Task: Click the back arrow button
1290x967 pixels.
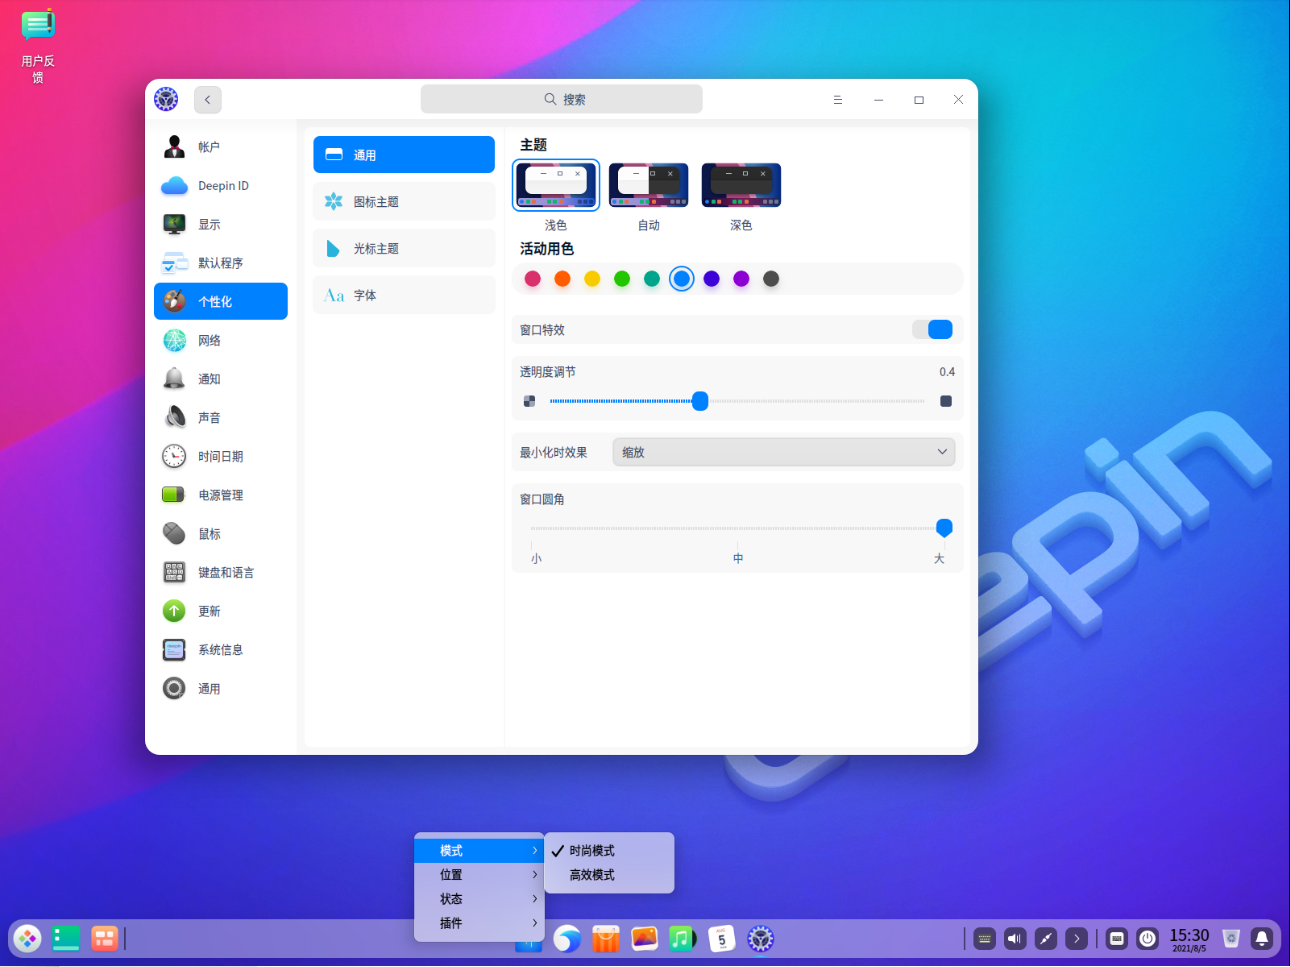Action: coord(207,99)
